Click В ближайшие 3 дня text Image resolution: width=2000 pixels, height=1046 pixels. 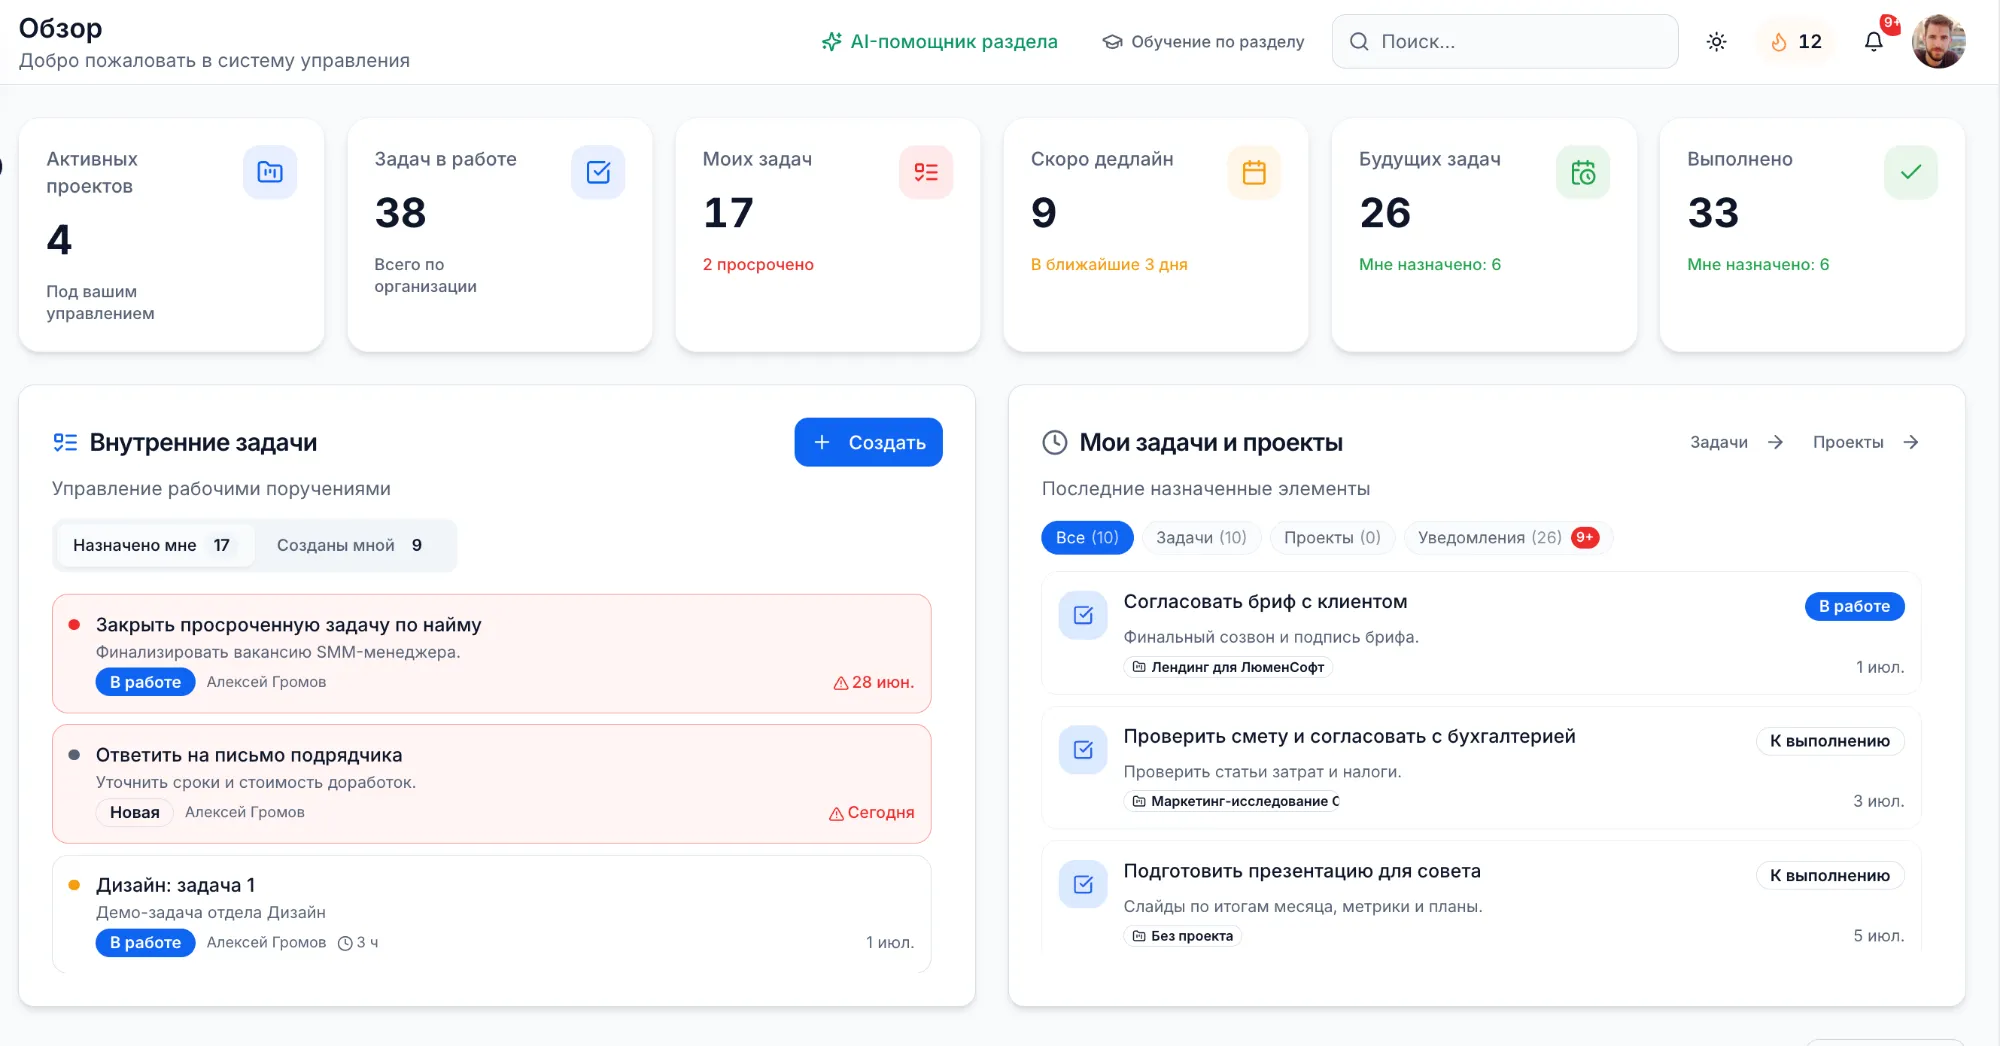point(1109,264)
